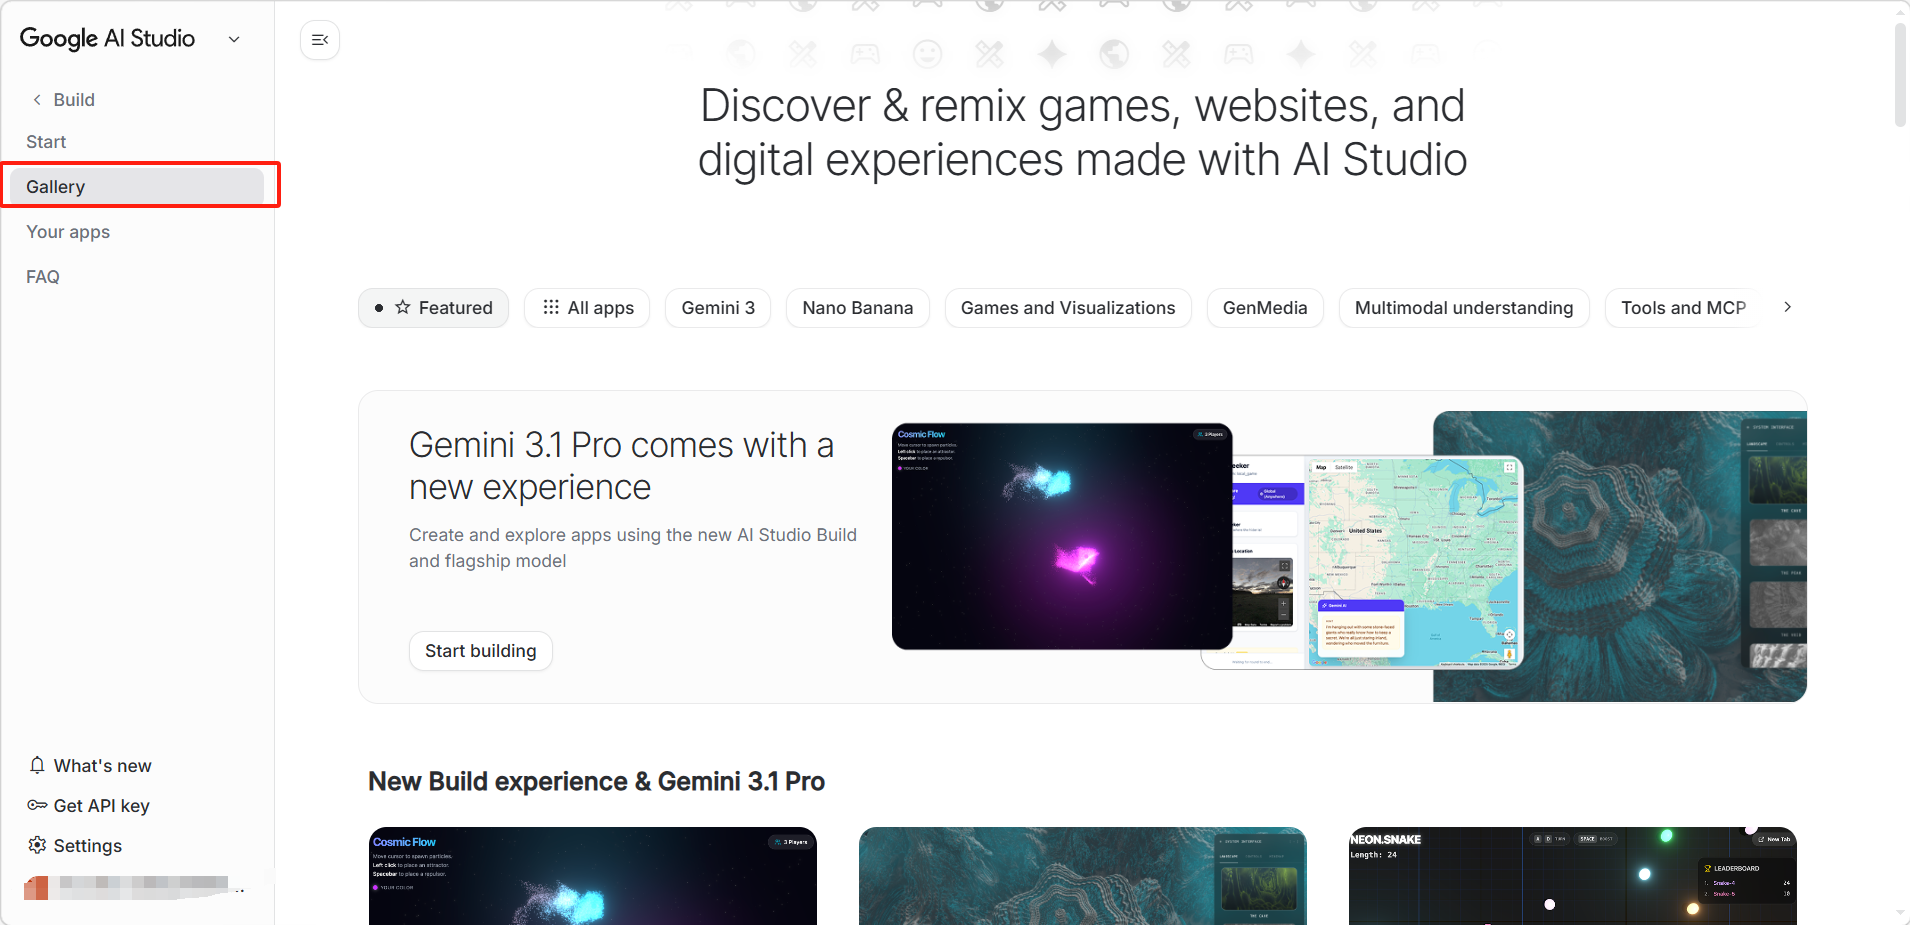Filter gallery by Nano Banana
Image resolution: width=1910 pixels, height=925 pixels.
point(858,308)
